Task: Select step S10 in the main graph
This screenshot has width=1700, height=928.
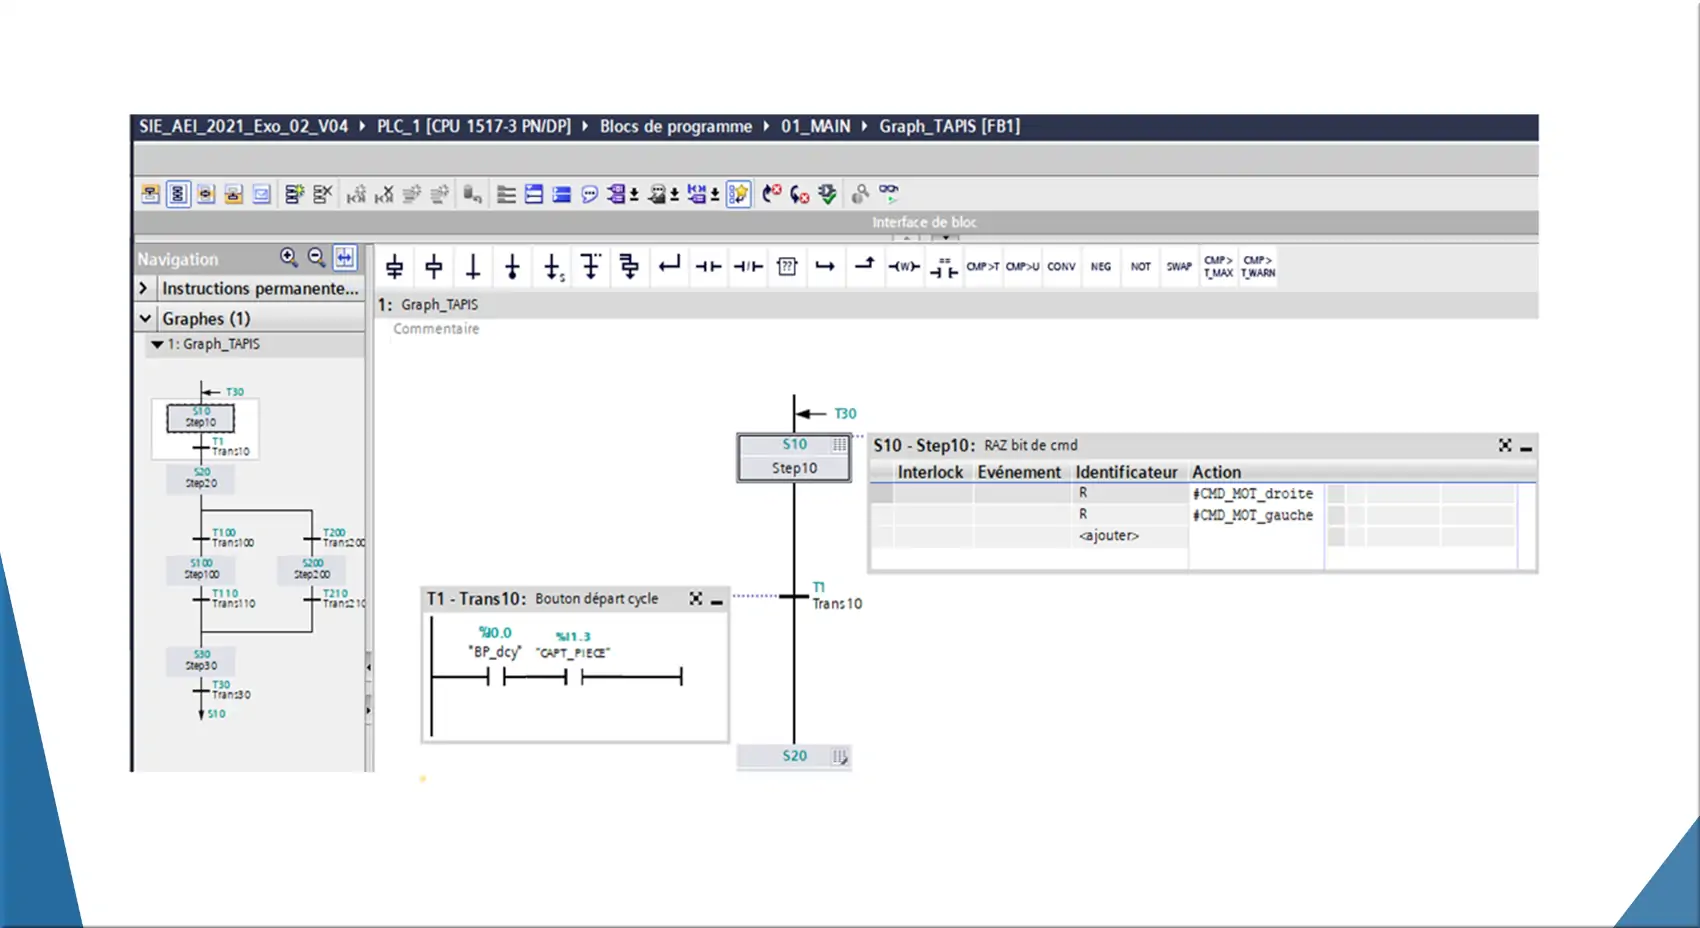Action: (x=794, y=457)
